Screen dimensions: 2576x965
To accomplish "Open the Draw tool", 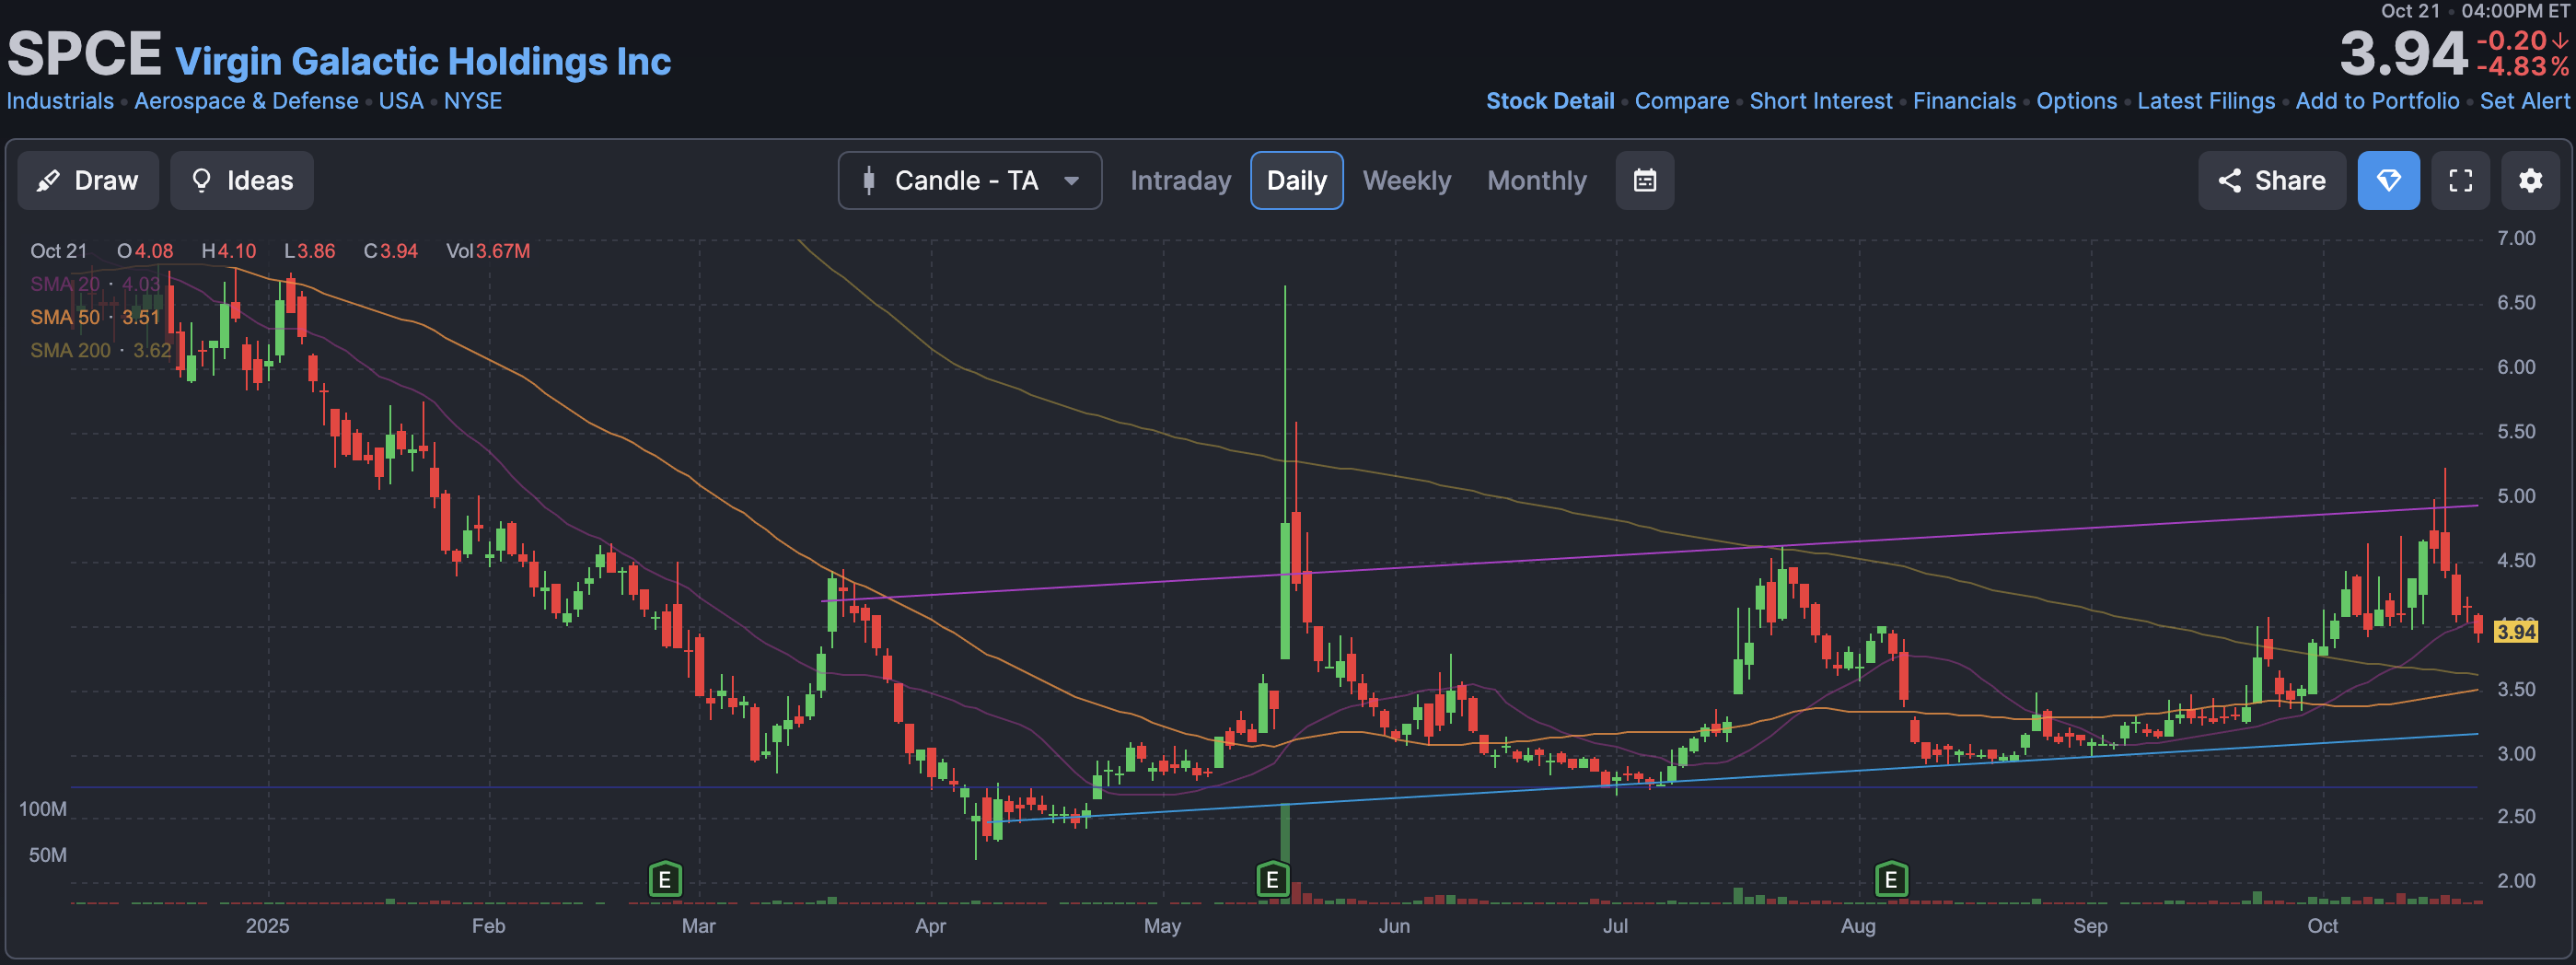I will click(88, 181).
